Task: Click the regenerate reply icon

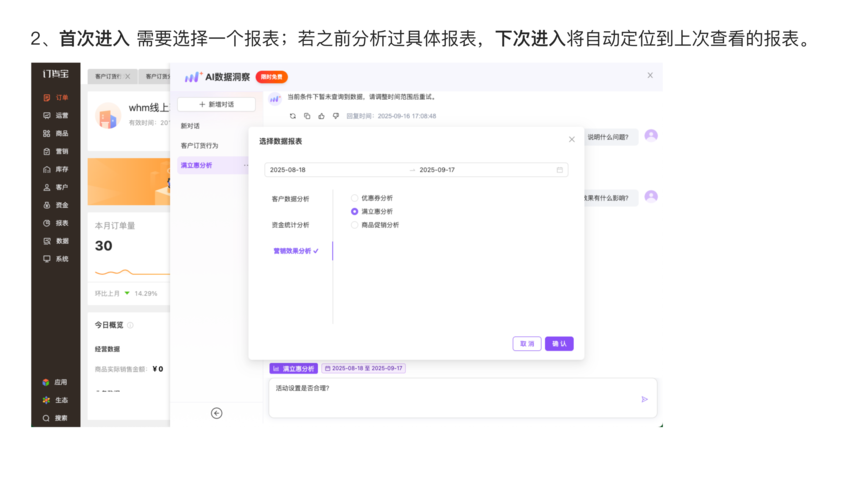Action: coord(293,116)
